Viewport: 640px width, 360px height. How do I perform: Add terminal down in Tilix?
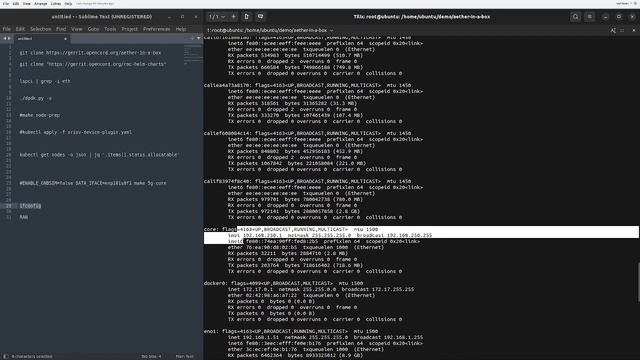coord(260,17)
